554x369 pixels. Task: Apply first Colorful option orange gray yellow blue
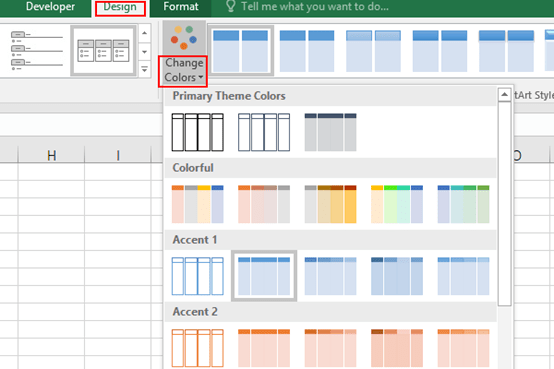(x=198, y=204)
